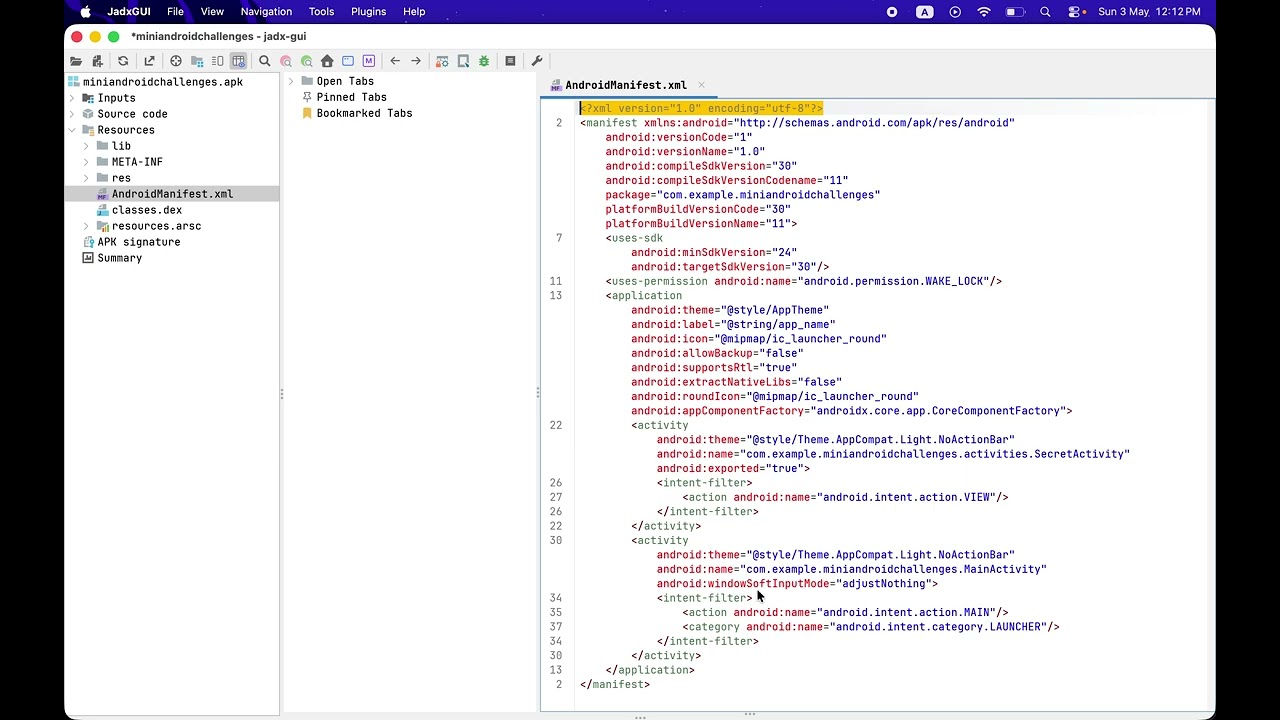Open Comment search (green magnifier icon)
1280x720 pixels.
[x=307, y=61]
